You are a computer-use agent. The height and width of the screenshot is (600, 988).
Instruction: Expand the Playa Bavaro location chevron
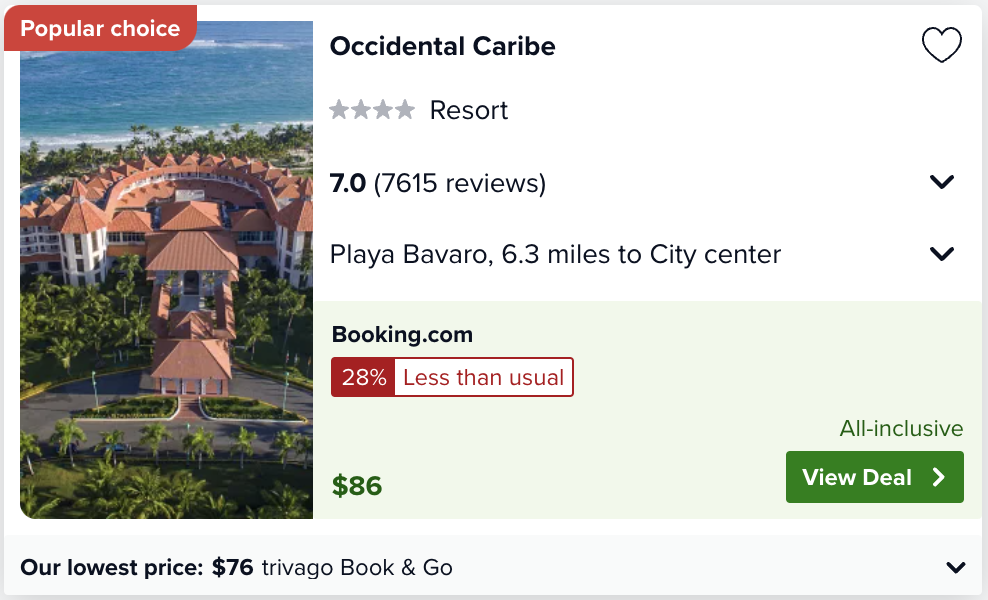point(941,254)
